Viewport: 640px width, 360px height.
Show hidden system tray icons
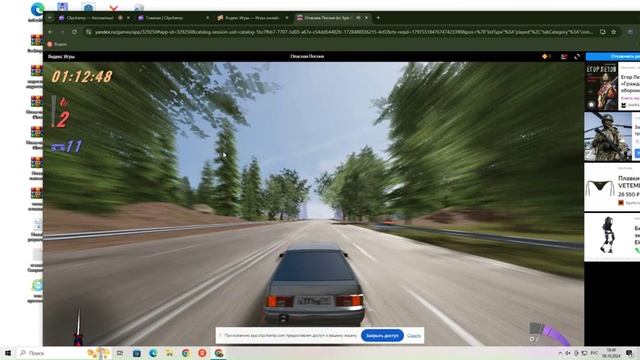pos(560,353)
